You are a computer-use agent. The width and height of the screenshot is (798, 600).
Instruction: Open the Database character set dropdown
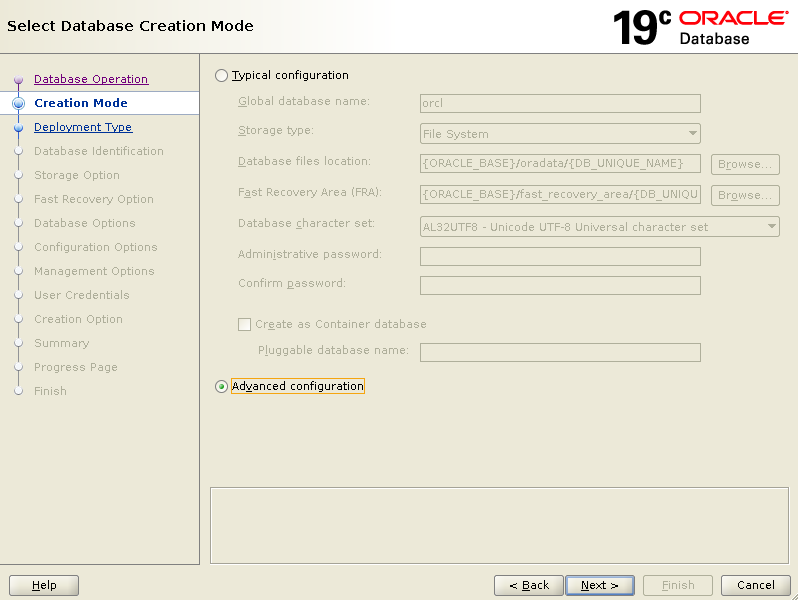point(600,227)
